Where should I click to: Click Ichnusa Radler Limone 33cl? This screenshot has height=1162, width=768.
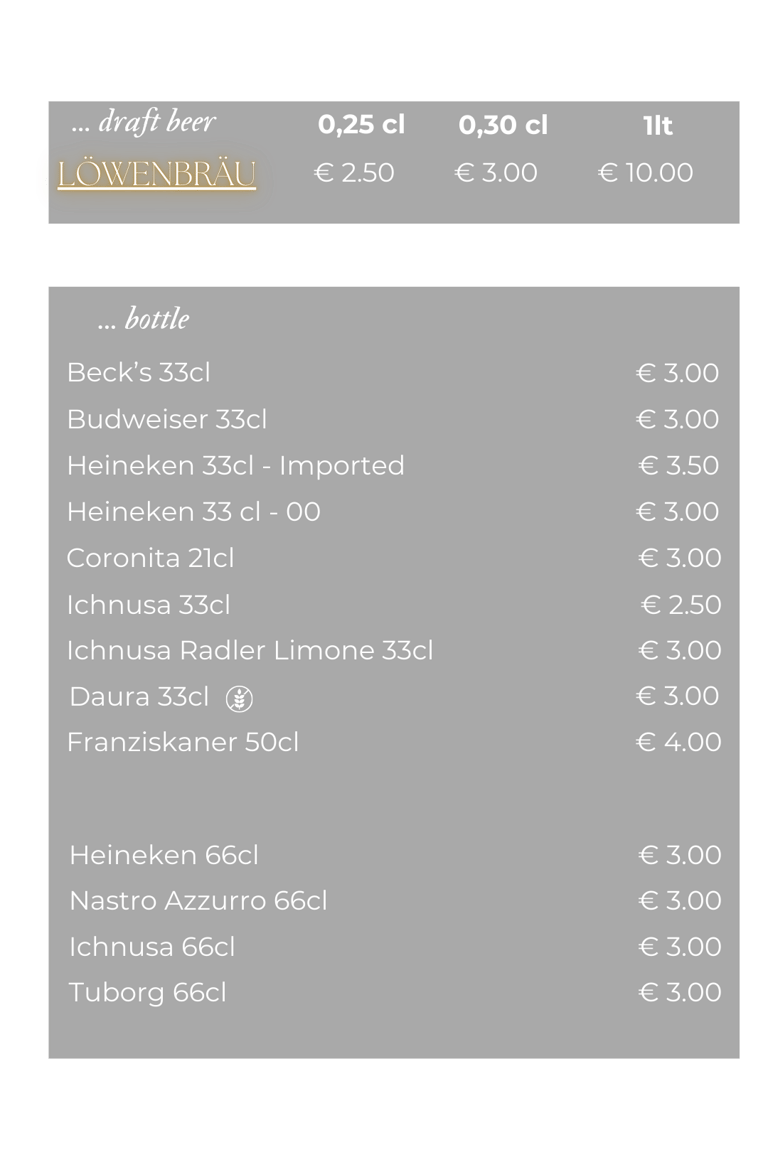click(x=250, y=651)
